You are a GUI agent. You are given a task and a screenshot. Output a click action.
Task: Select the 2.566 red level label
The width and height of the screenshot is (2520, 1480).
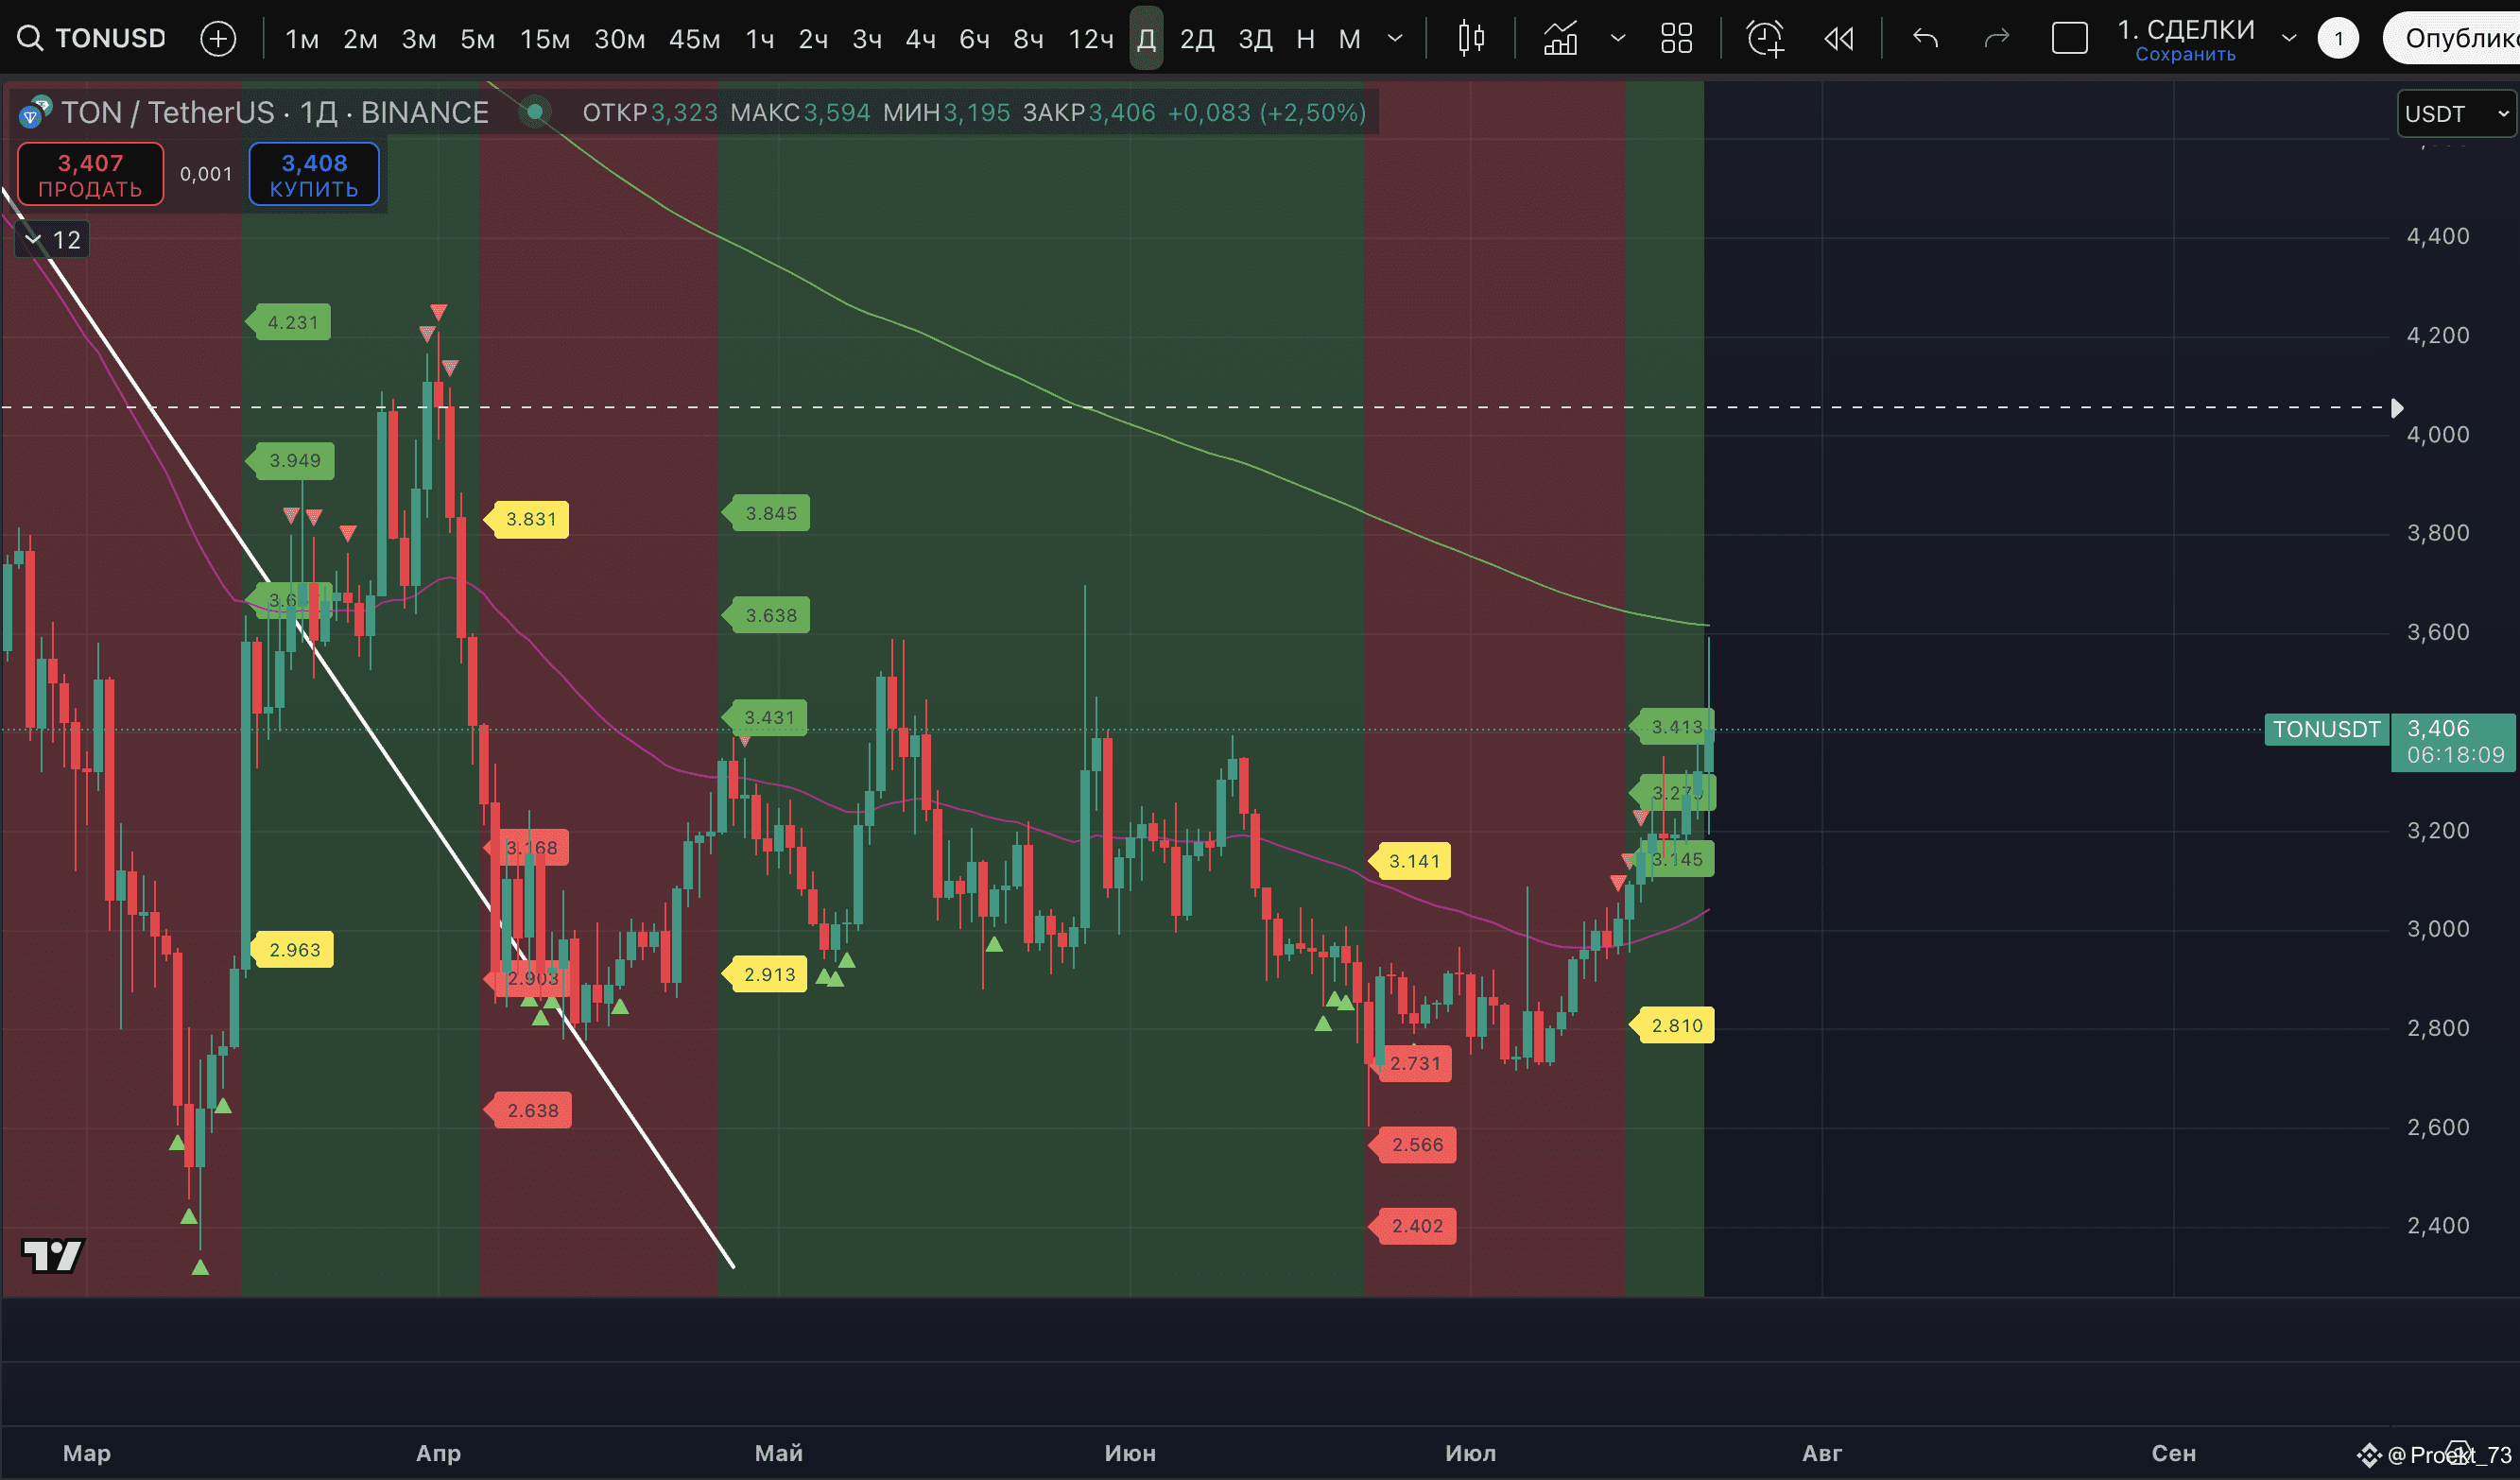1412,1144
